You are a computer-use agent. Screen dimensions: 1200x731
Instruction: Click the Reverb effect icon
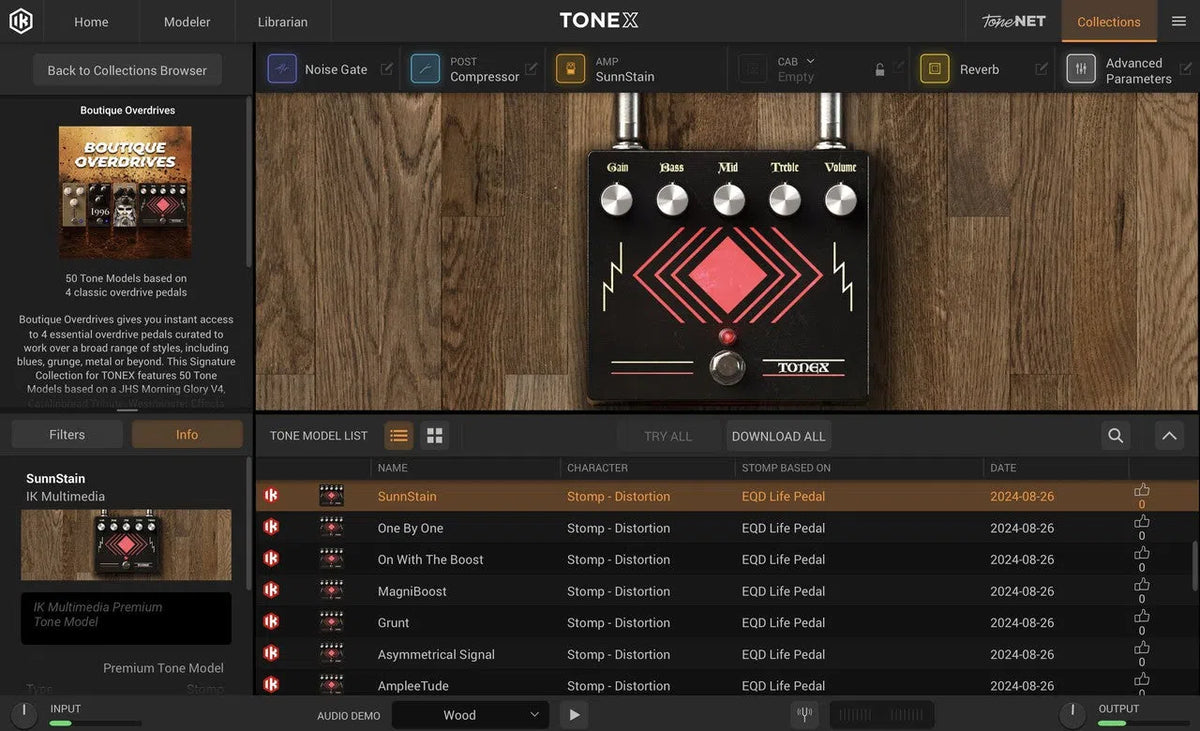coord(934,68)
